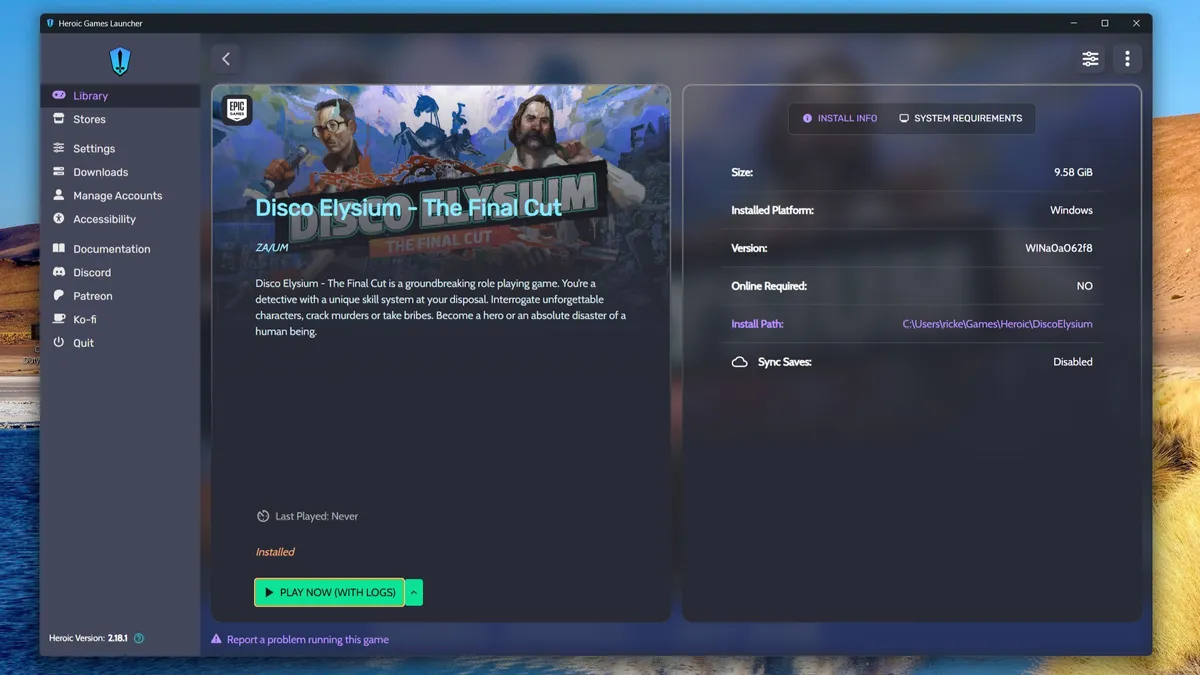
Task: Open the Ko-fi link in sidebar
Action: pos(120,319)
